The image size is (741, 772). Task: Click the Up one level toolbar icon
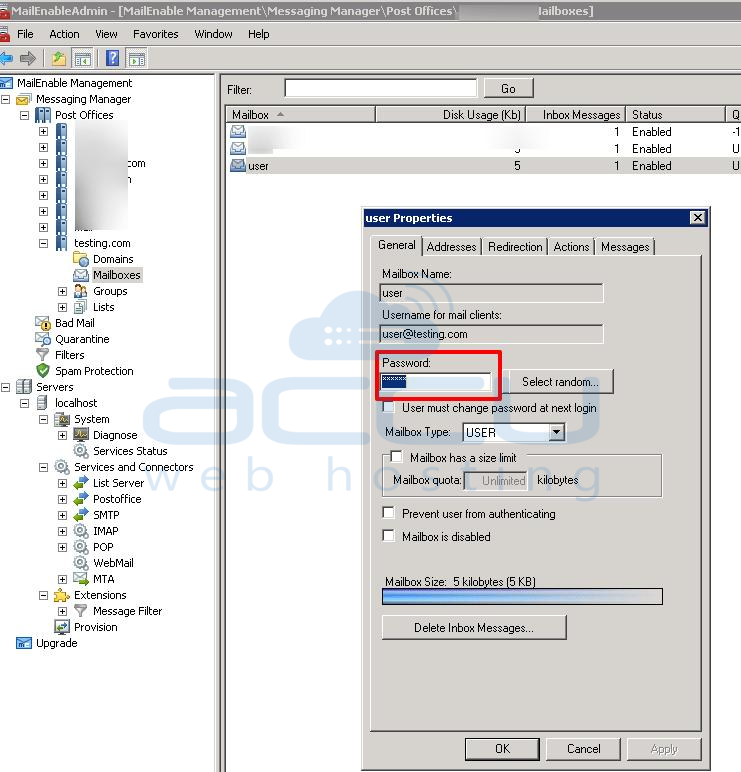coord(59,59)
